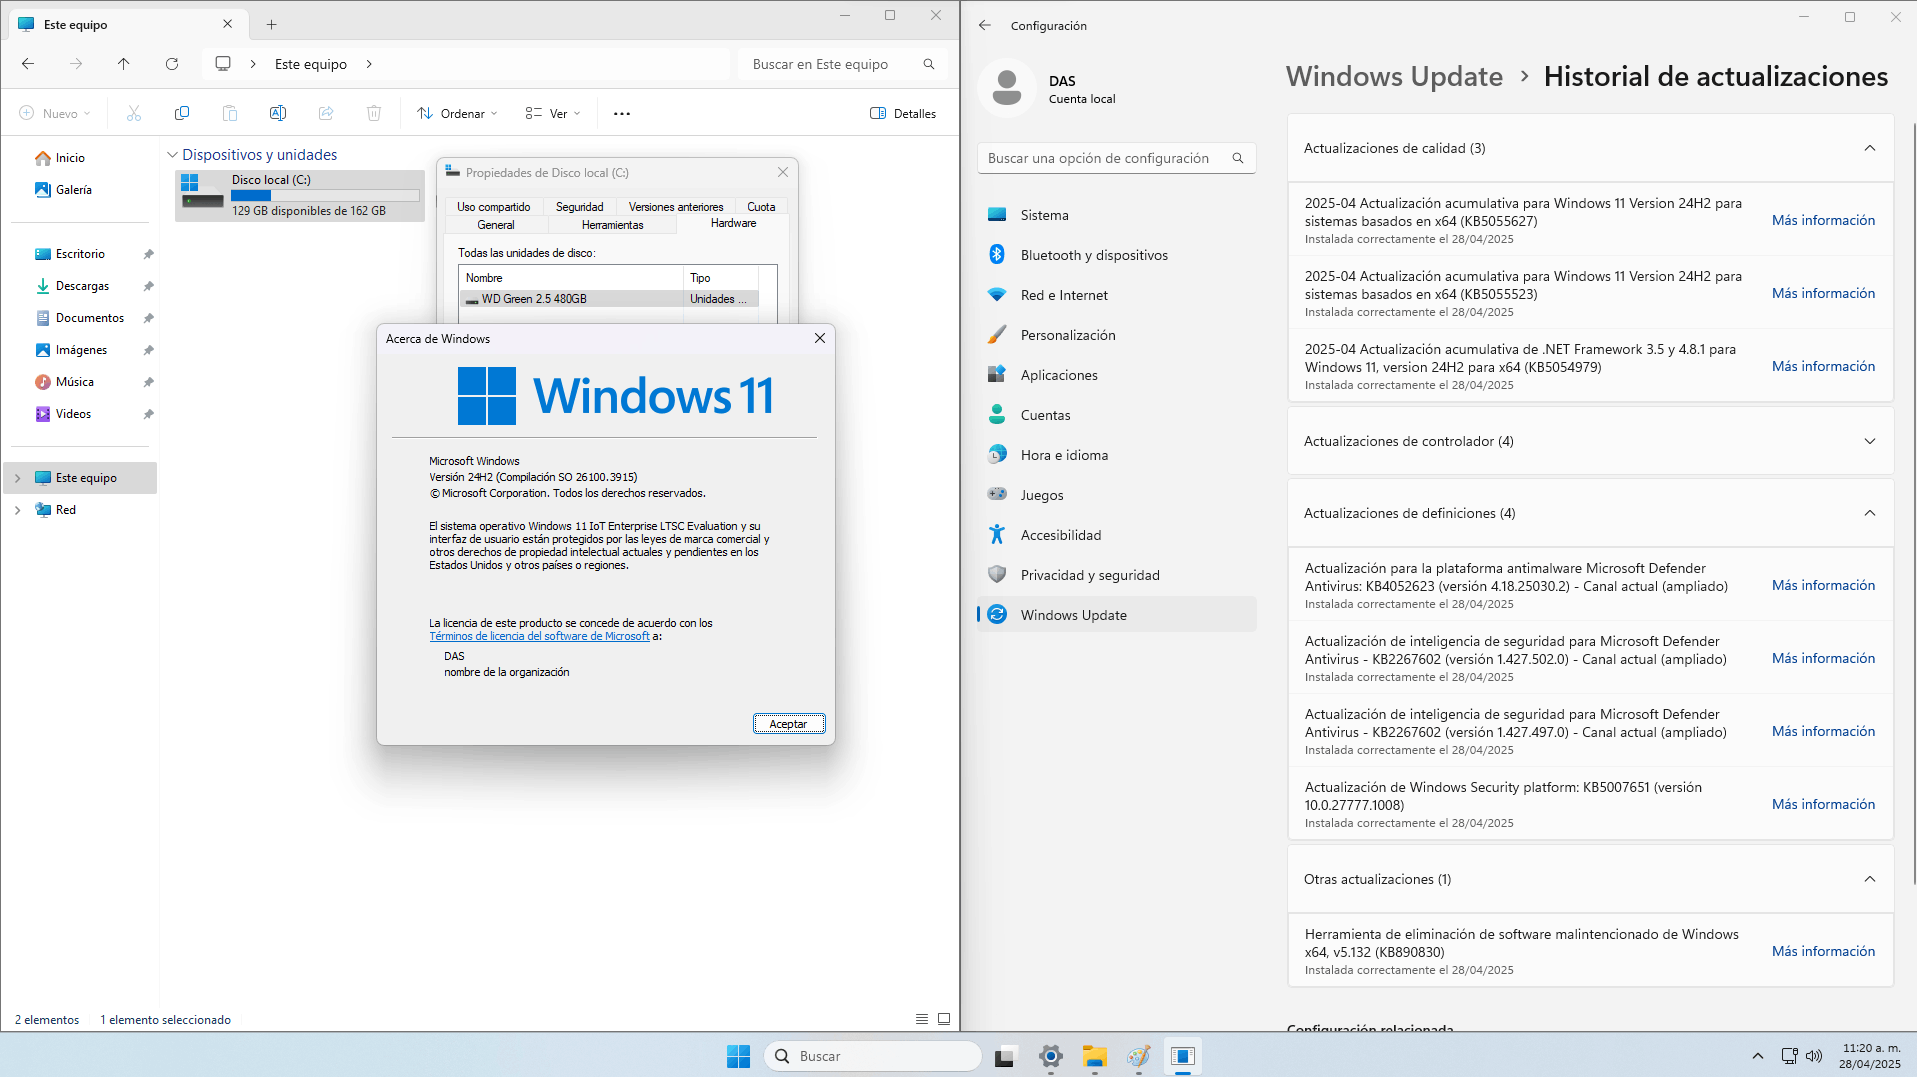Viewport: 1917px width, 1077px height.
Task: Click the Disco local (C:) capacity bar
Action: click(325, 196)
